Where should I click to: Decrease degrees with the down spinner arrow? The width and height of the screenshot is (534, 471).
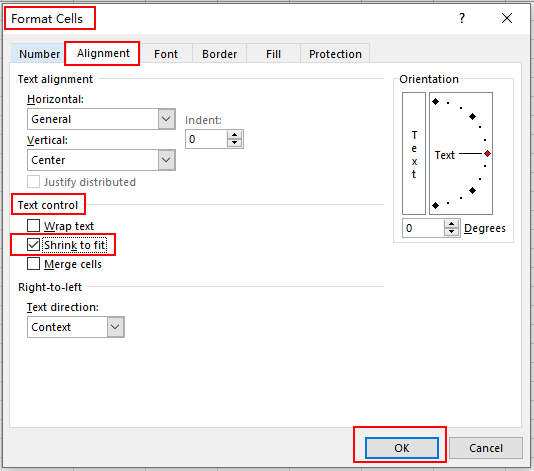(452, 232)
